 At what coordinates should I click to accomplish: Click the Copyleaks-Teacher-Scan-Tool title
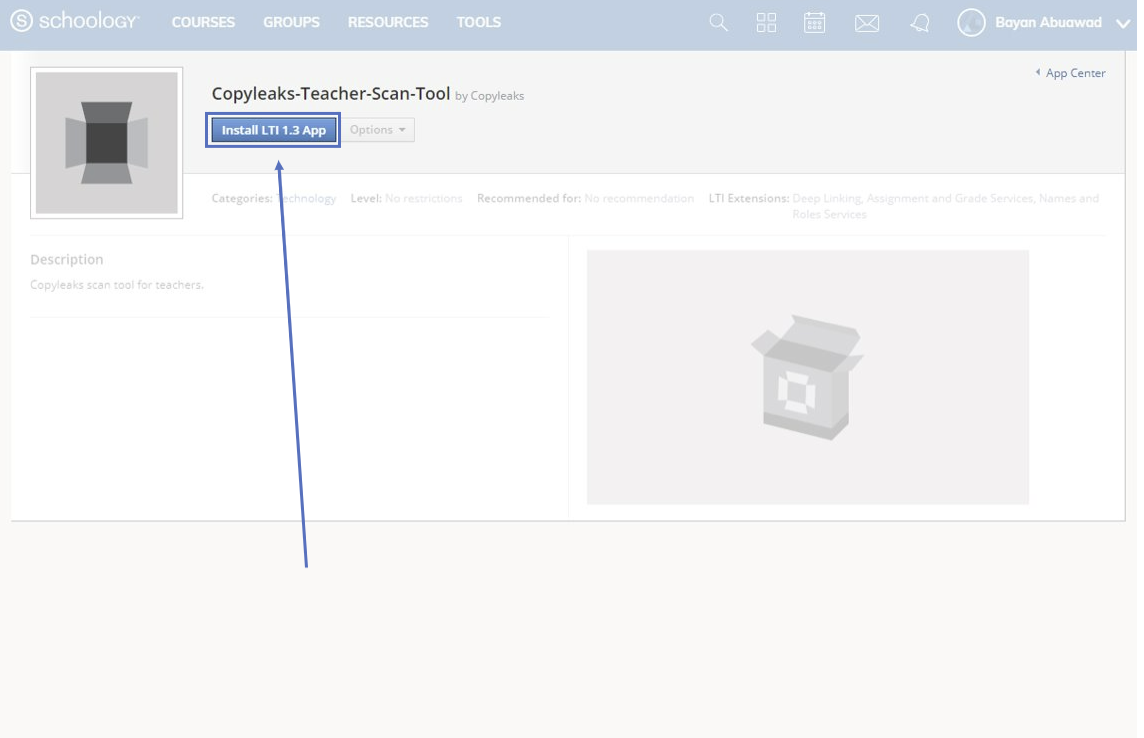pos(331,93)
